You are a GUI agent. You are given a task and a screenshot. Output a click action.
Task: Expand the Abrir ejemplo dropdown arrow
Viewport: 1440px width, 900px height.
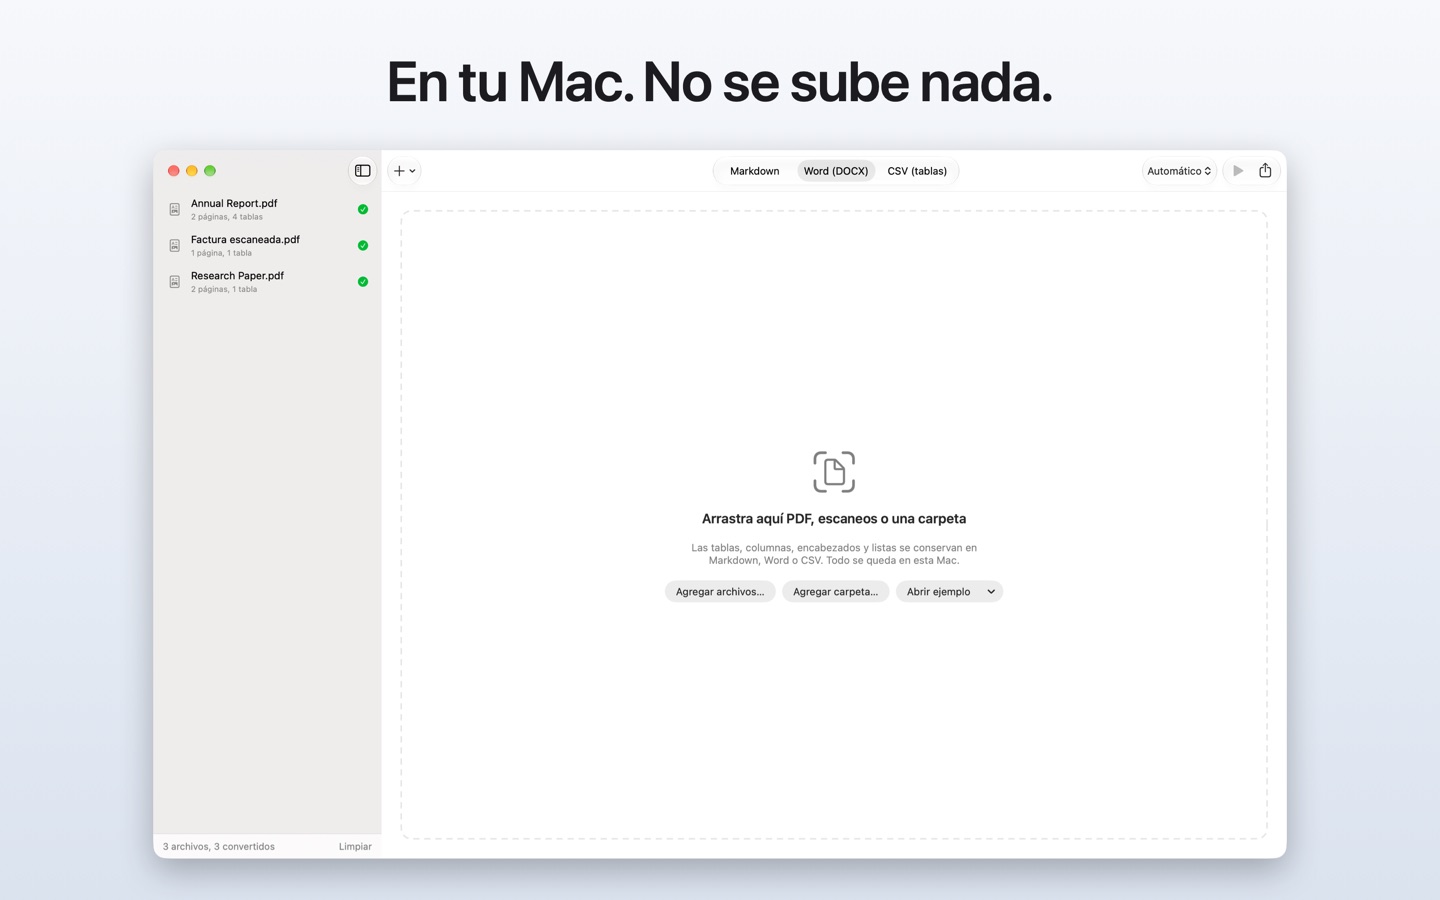[991, 591]
